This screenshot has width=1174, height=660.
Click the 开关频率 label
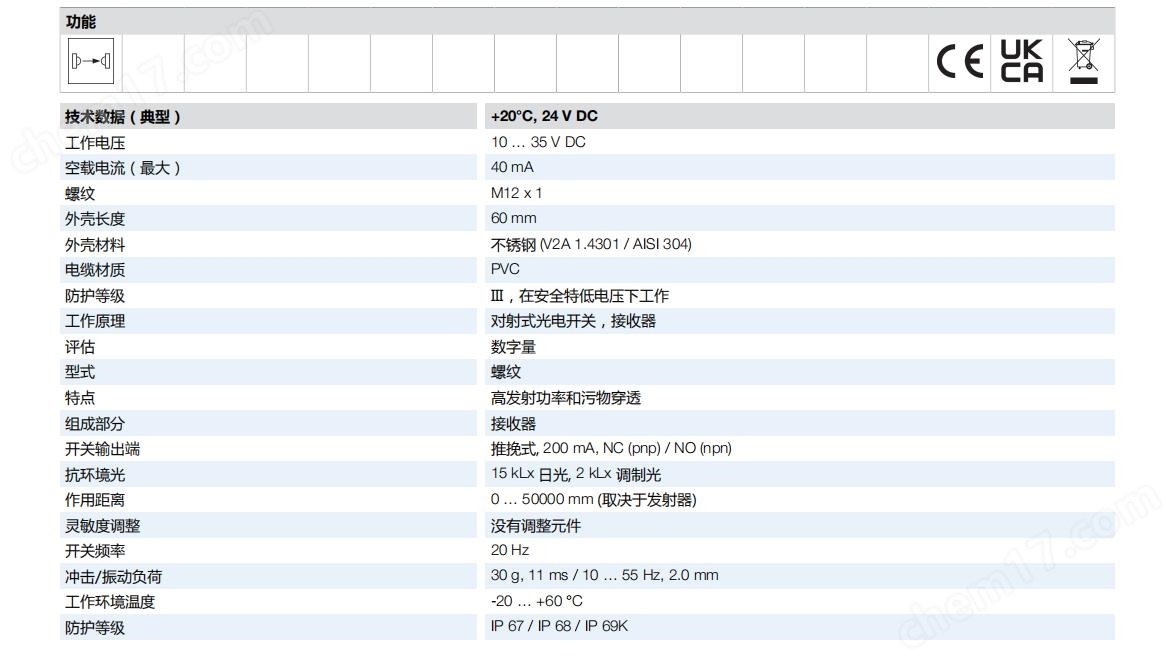[x=95, y=551]
